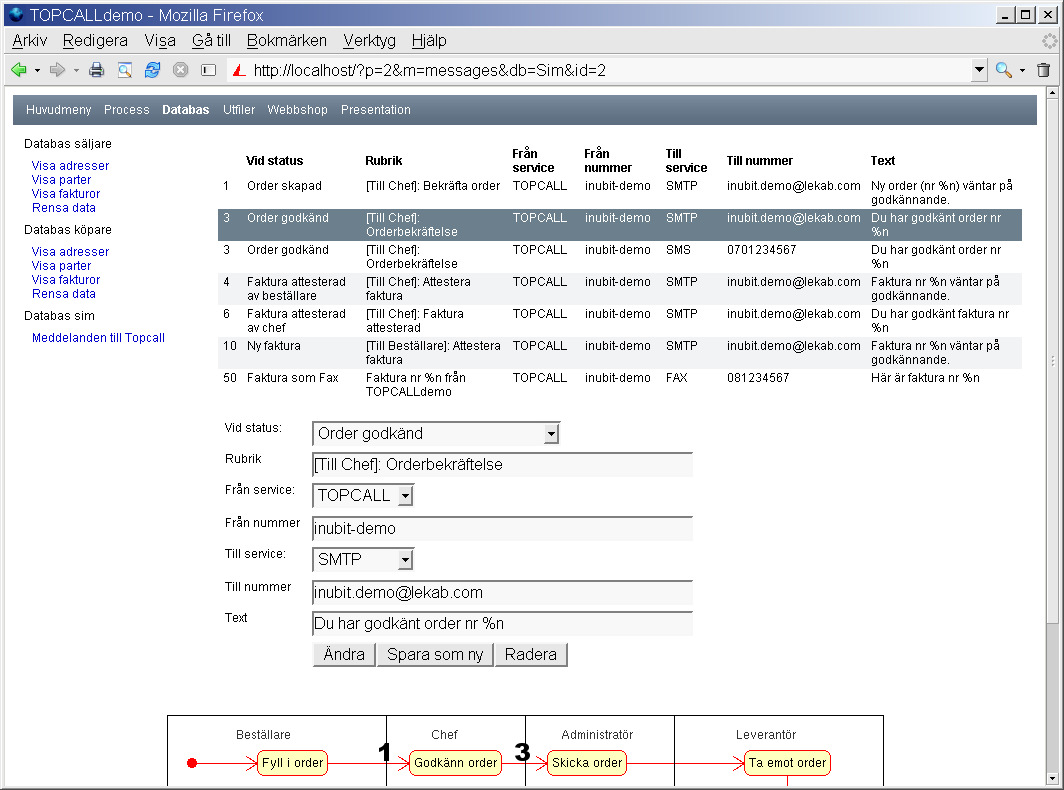Go to Huvudmeny in the navigation bar
The height and width of the screenshot is (790, 1064).
(x=58, y=110)
